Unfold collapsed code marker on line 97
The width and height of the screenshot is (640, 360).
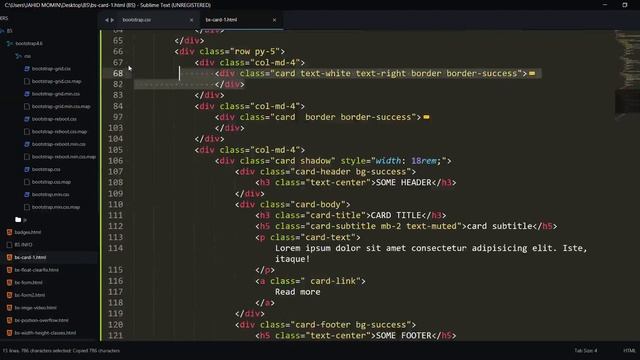[x=426, y=117]
